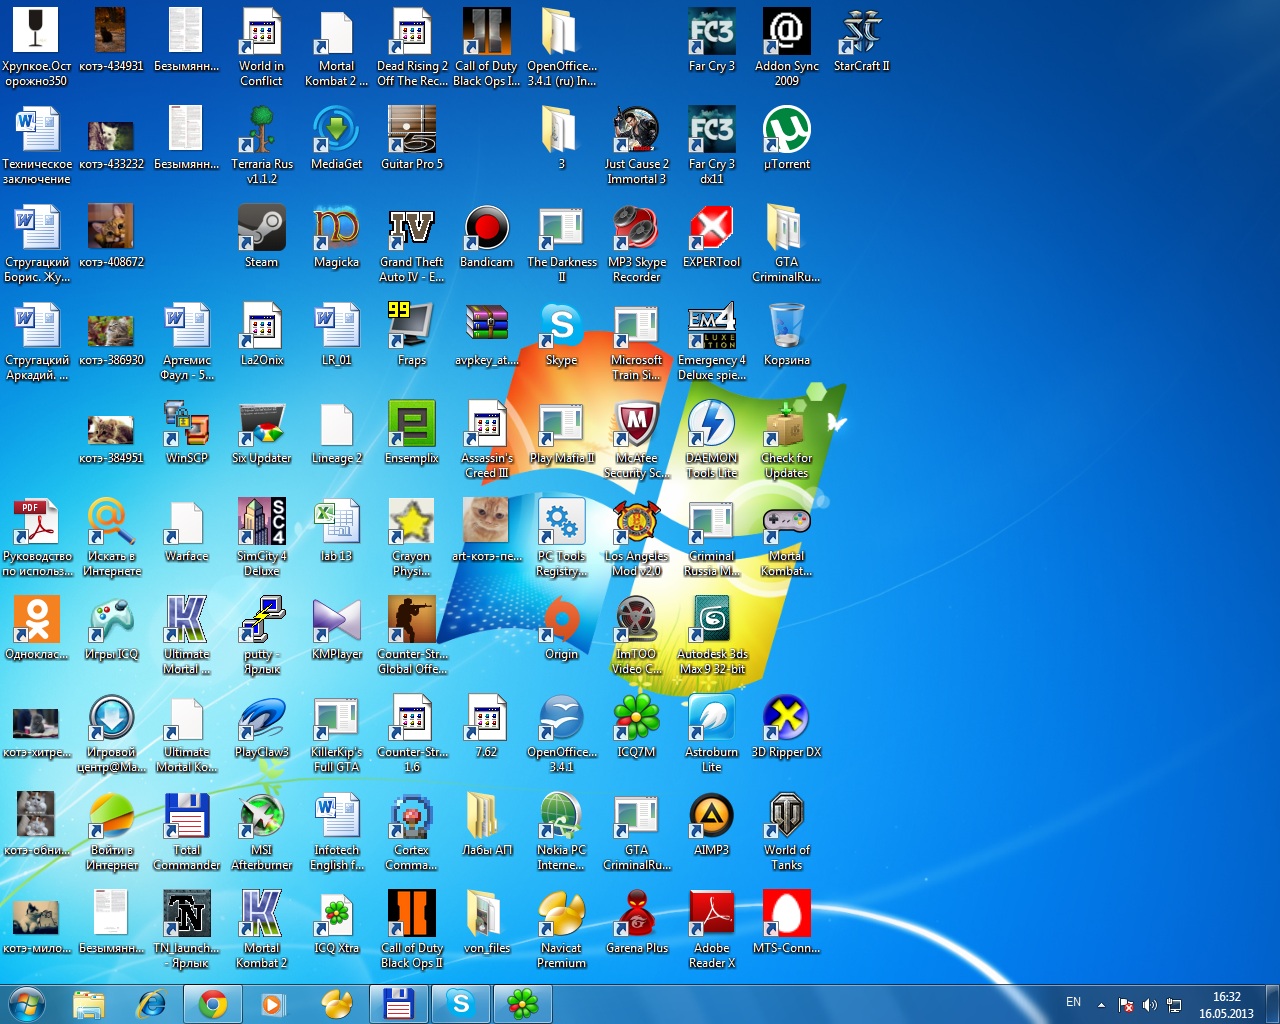Open the Action Center flag tray icon
Screen dimensions: 1280x1024
coord(1125,1005)
